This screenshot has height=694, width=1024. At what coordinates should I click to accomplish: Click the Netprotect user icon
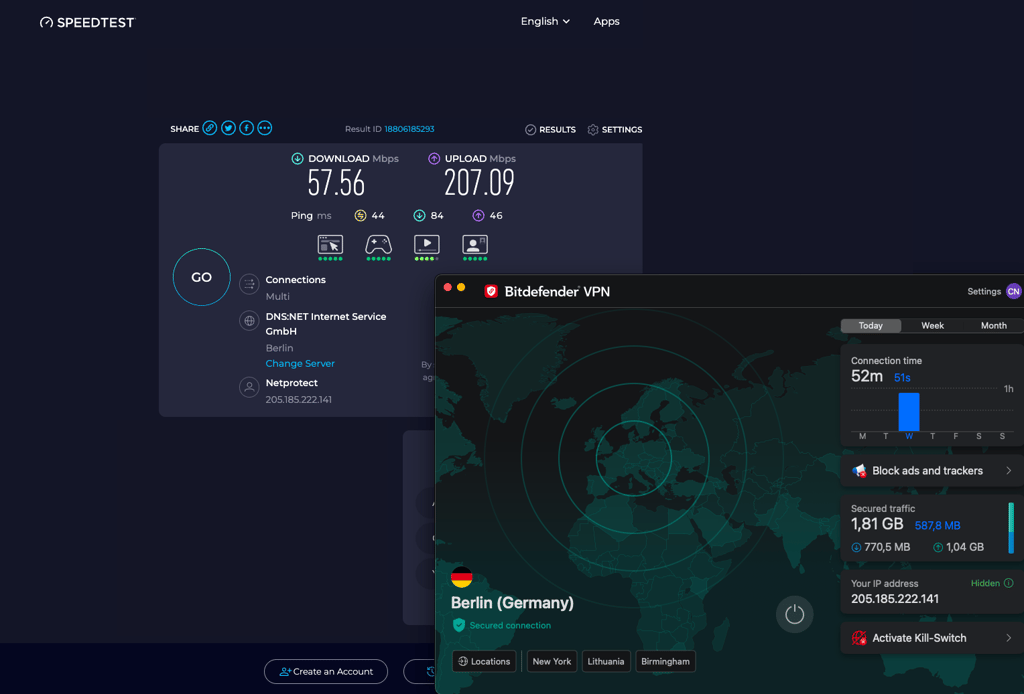tap(249, 387)
